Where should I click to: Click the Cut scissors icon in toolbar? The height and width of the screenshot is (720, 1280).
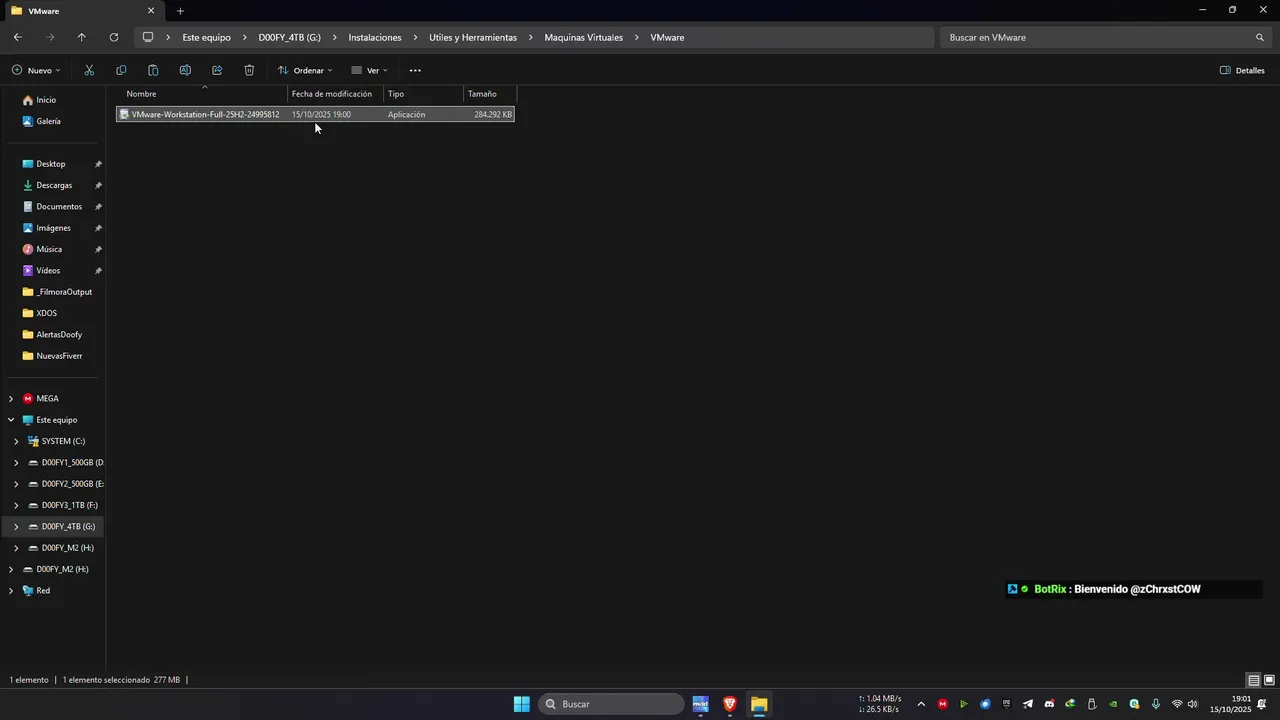click(x=89, y=70)
